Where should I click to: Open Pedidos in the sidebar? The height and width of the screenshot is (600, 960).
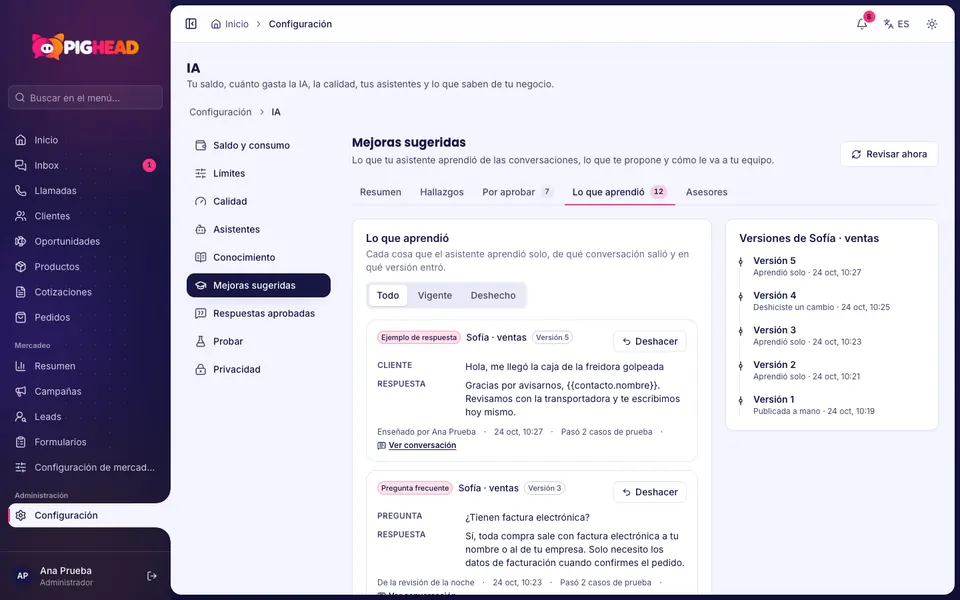(x=85, y=317)
